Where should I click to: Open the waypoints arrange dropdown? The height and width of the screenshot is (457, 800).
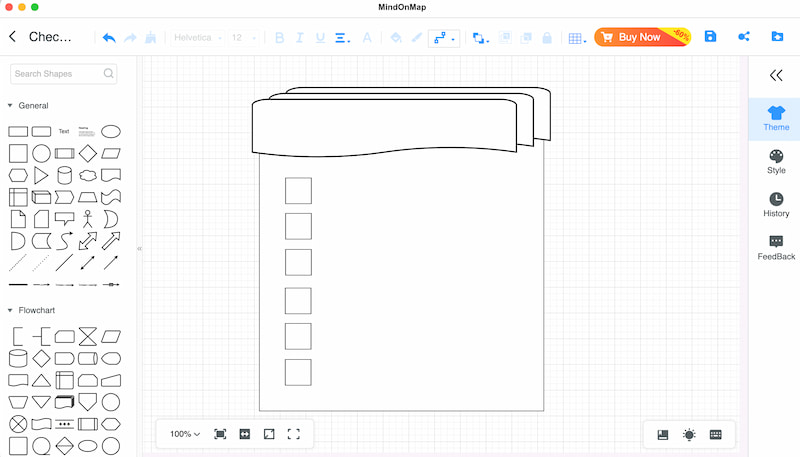click(x=480, y=38)
